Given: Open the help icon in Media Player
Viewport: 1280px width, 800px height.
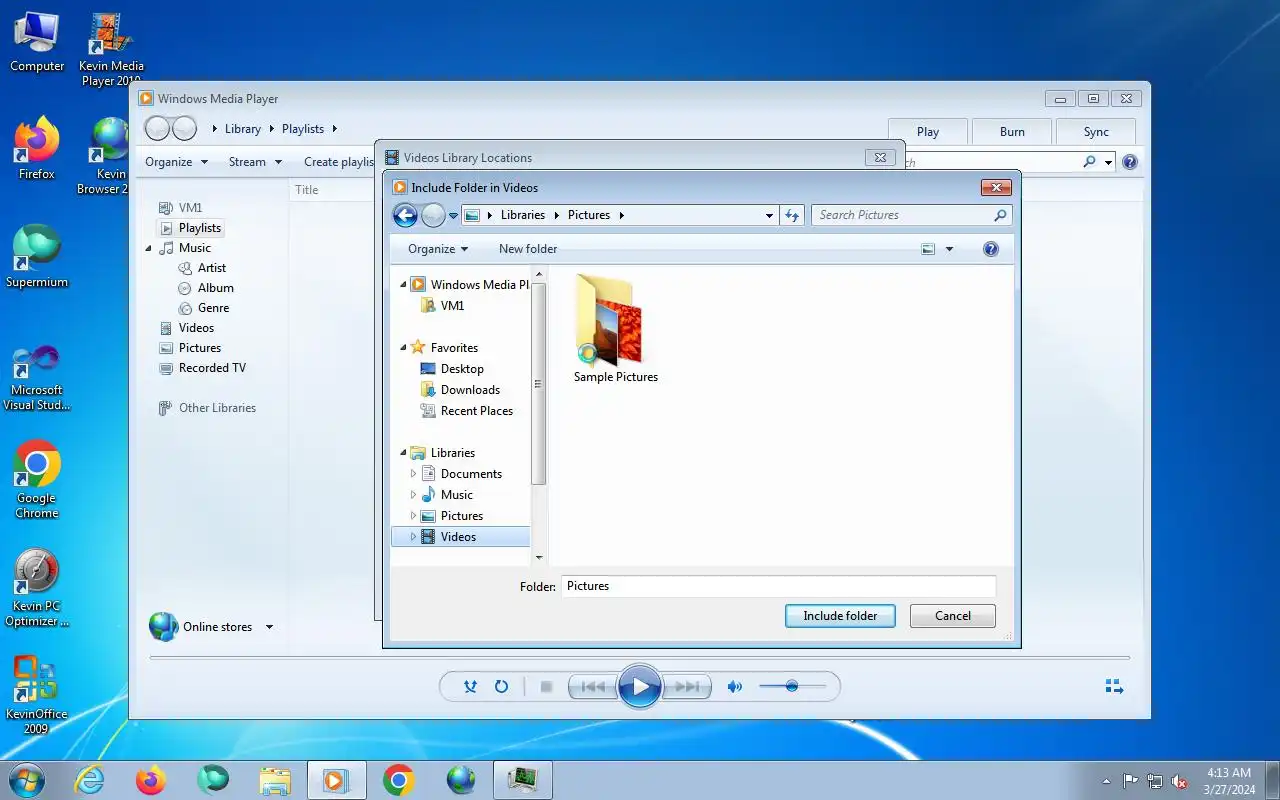Looking at the screenshot, I should [1130, 162].
